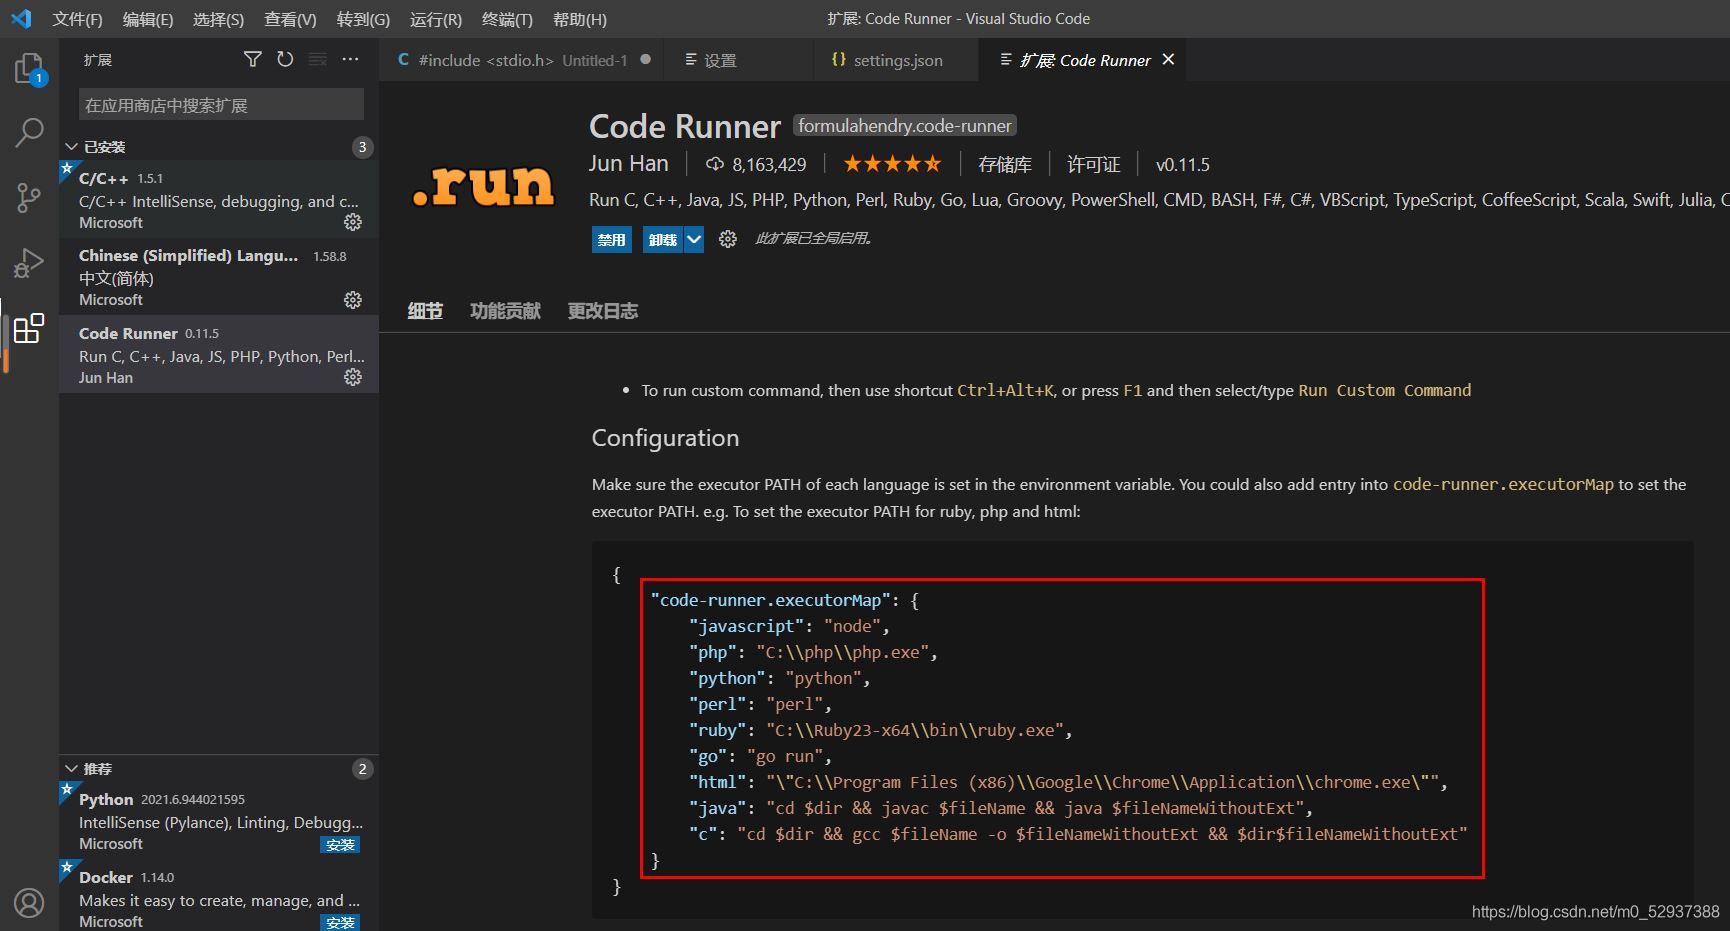Open the Explorer icon in activity bar
1730x931 pixels.
pyautogui.click(x=29, y=69)
